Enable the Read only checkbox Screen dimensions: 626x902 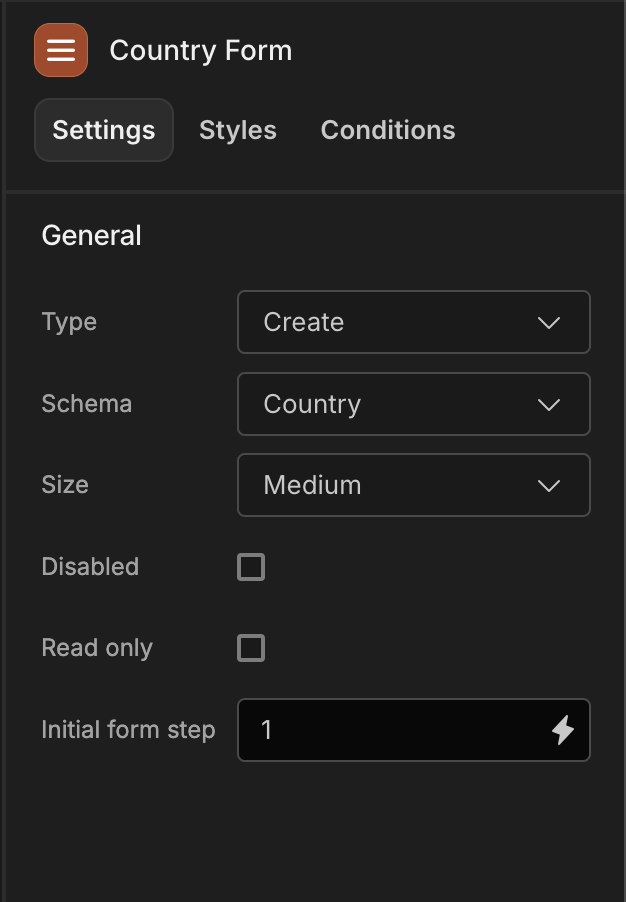(251, 648)
